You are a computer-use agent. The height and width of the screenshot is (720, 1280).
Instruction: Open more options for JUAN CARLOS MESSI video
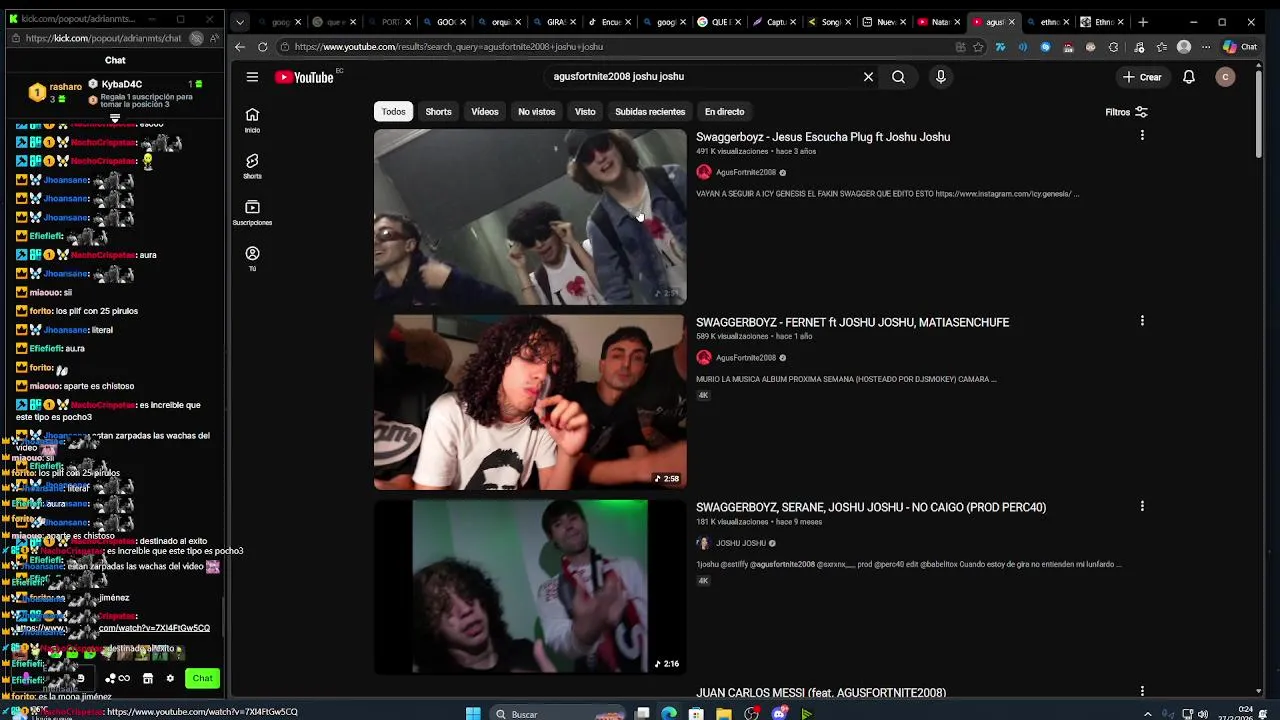[1142, 691]
